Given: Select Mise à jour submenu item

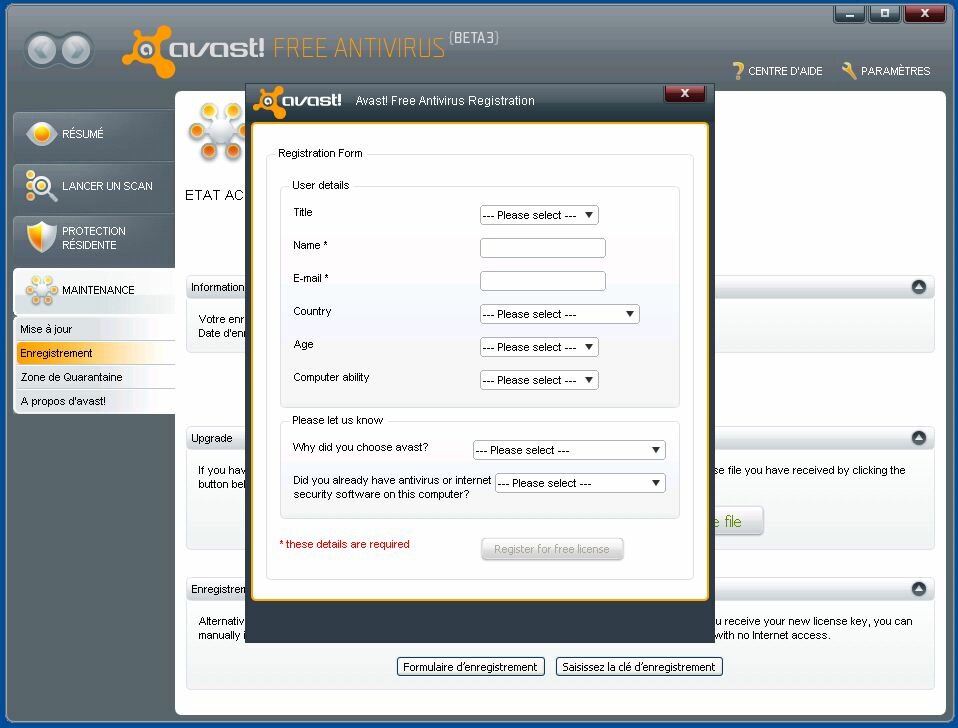Looking at the screenshot, I should coord(95,329).
